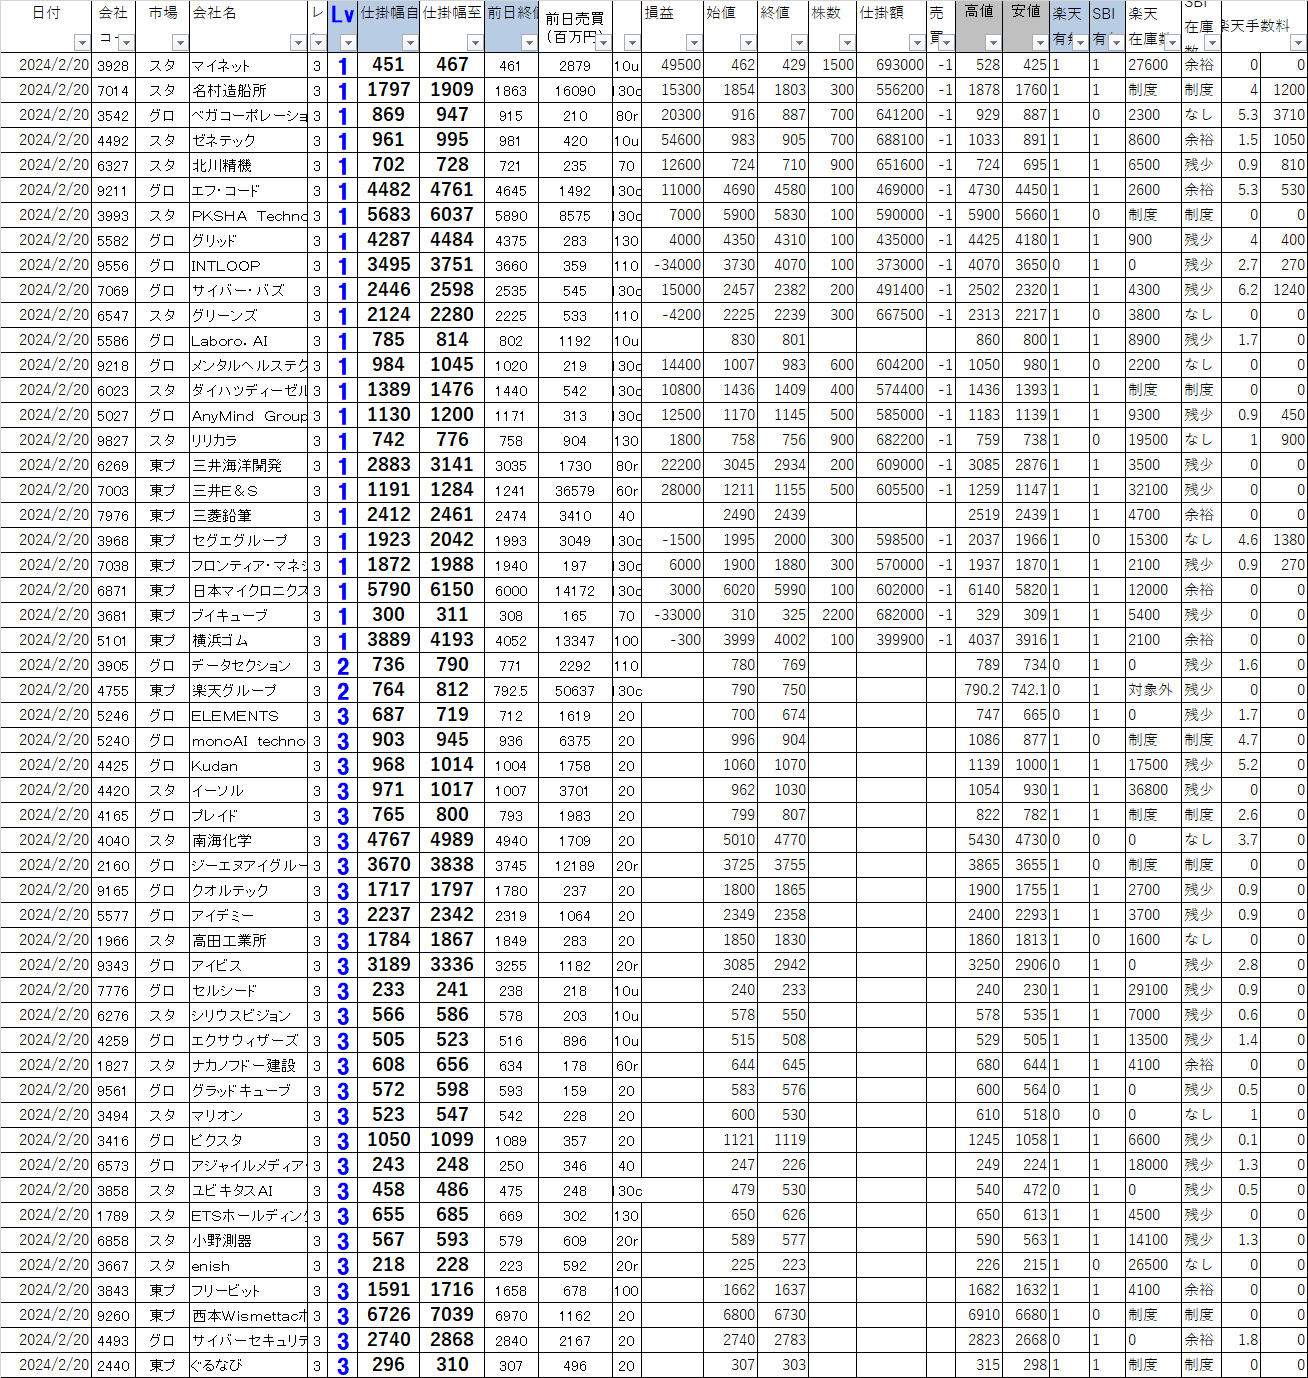The height and width of the screenshot is (1378, 1308).
Task: Click the PKSHA Technology name cell
Action: coord(248,215)
